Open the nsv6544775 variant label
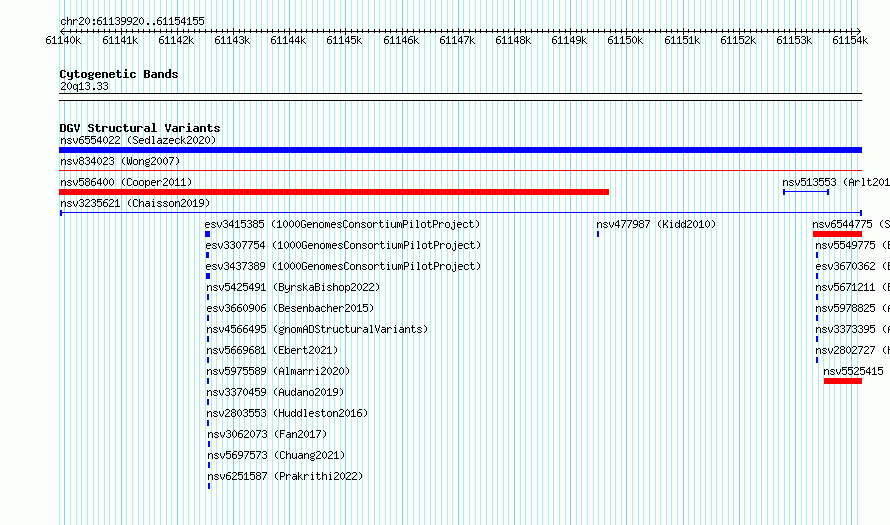Screen dimensions: 890x525 click(x=851, y=224)
